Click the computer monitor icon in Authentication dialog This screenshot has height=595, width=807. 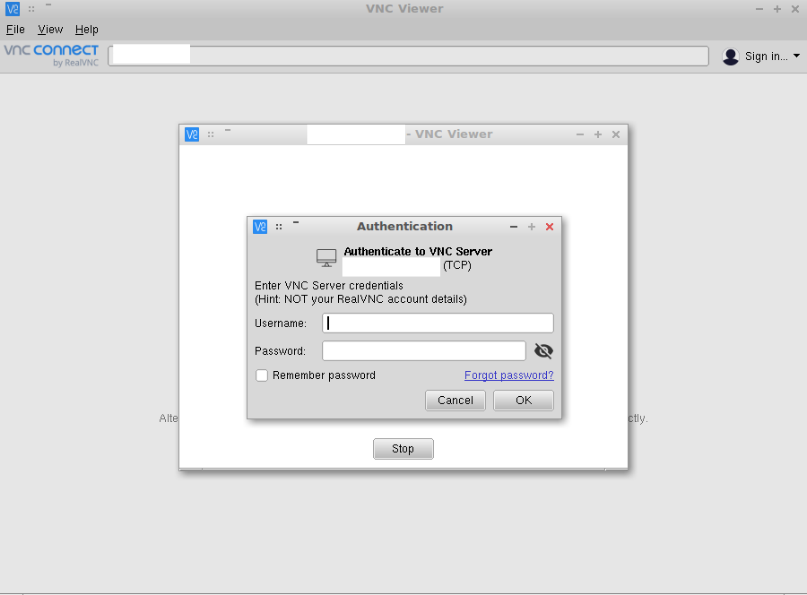(x=326, y=258)
